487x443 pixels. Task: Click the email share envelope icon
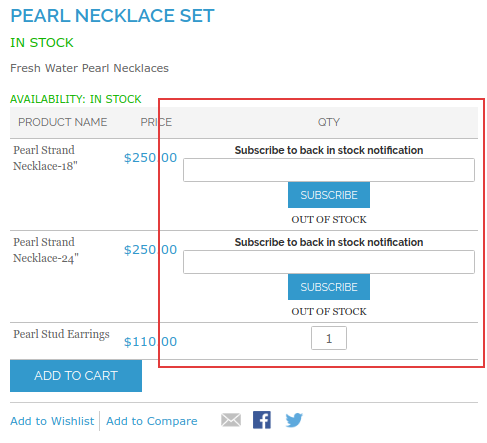(231, 420)
